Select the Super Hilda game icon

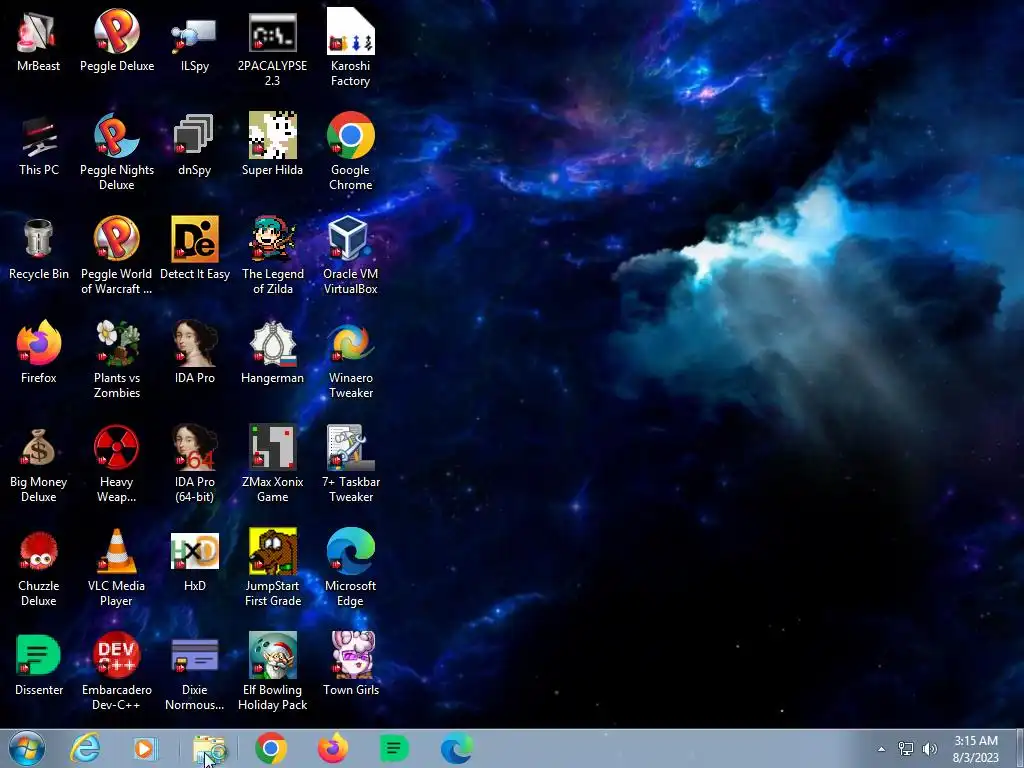pyautogui.click(x=272, y=145)
